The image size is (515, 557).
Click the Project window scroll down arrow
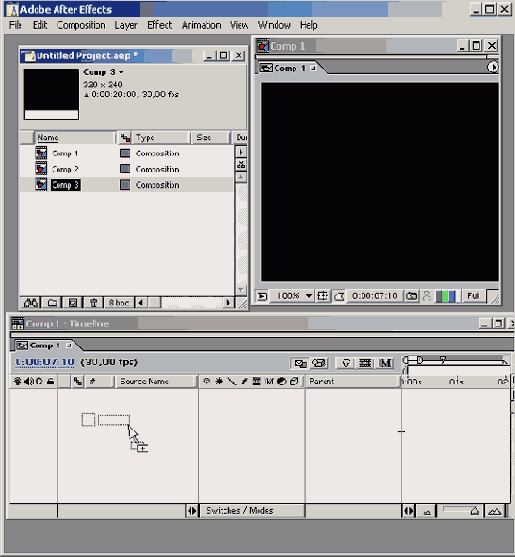pos(241,290)
